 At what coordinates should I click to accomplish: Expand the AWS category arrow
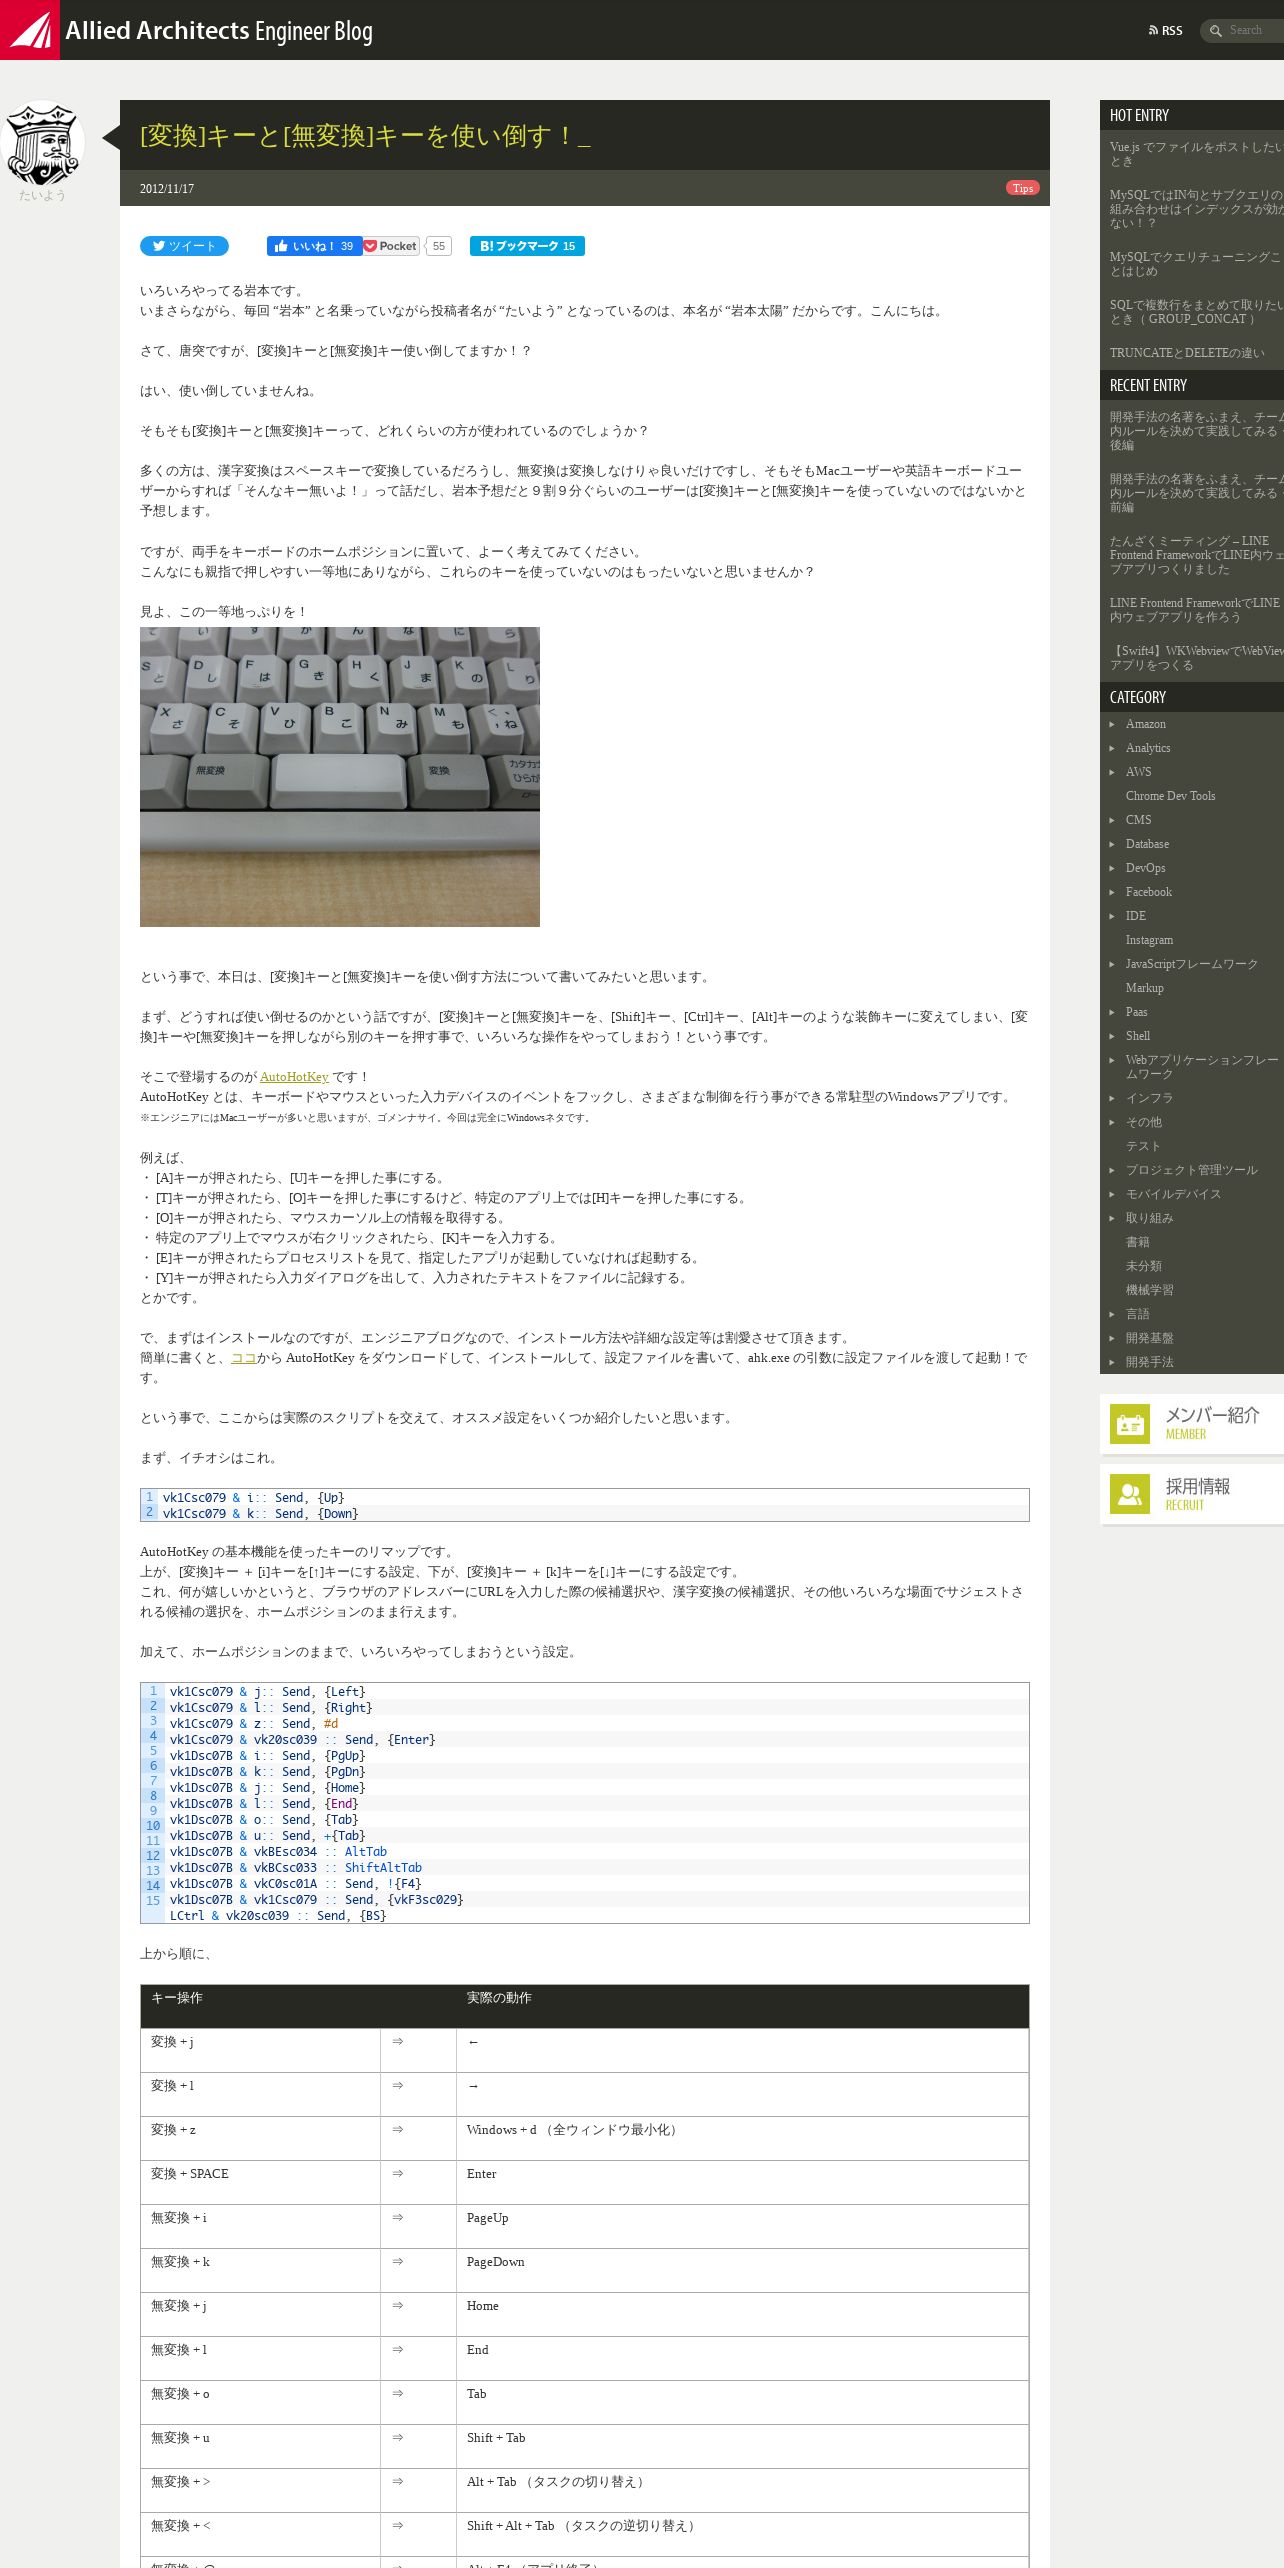point(1112,772)
